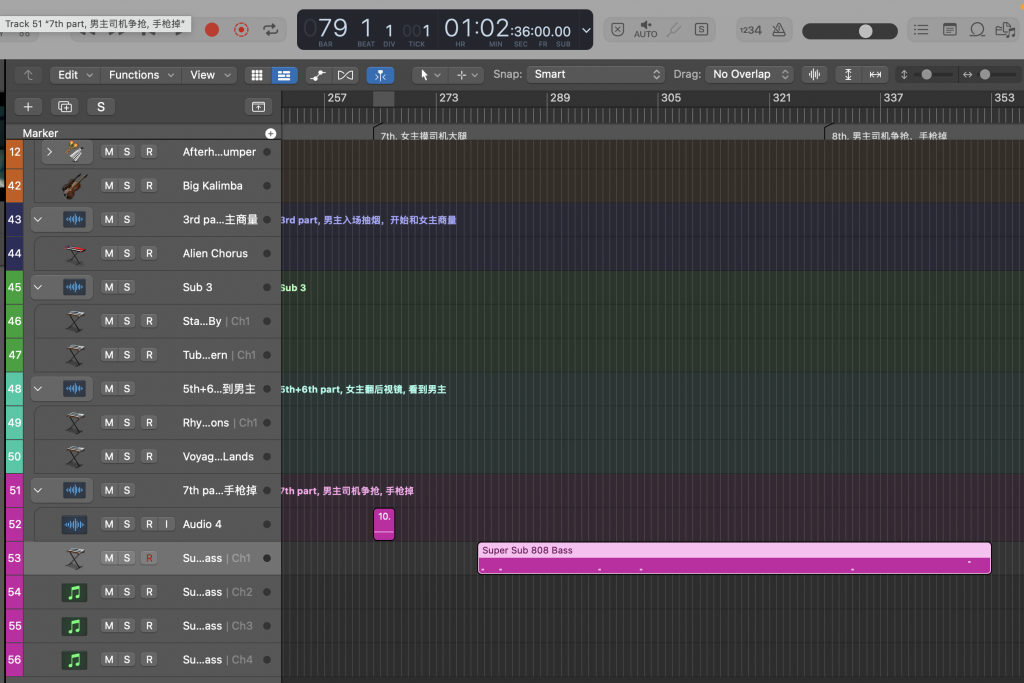The height and width of the screenshot is (683, 1024).
Task: Switch to the tracks list view icon
Action: click(x=284, y=75)
